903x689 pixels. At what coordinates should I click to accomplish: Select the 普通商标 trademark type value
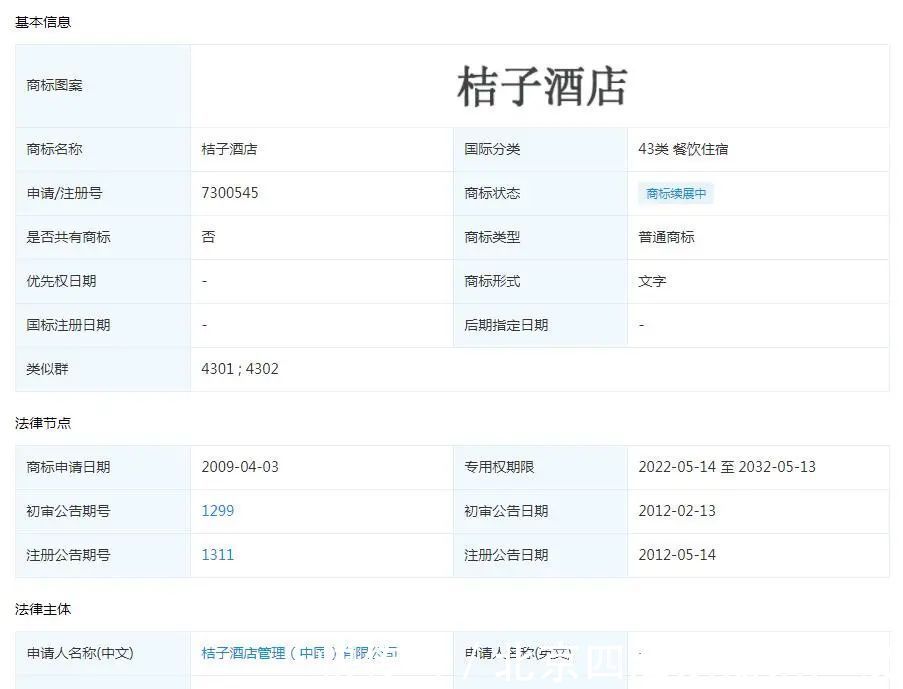pyautogui.click(x=666, y=237)
